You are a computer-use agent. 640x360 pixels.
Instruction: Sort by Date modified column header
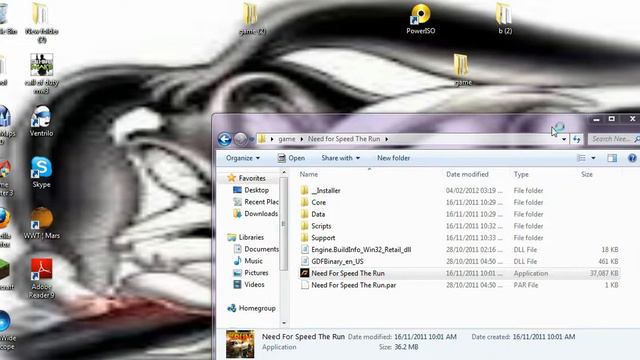click(467, 174)
